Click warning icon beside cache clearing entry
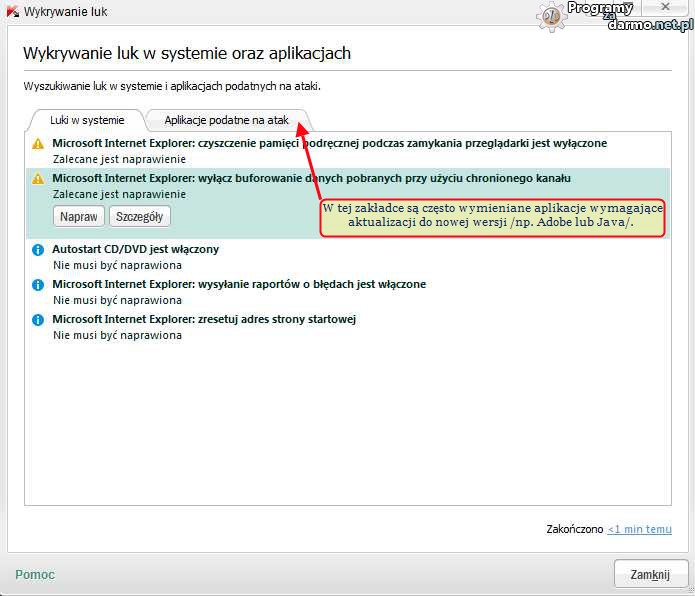 pos(38,144)
